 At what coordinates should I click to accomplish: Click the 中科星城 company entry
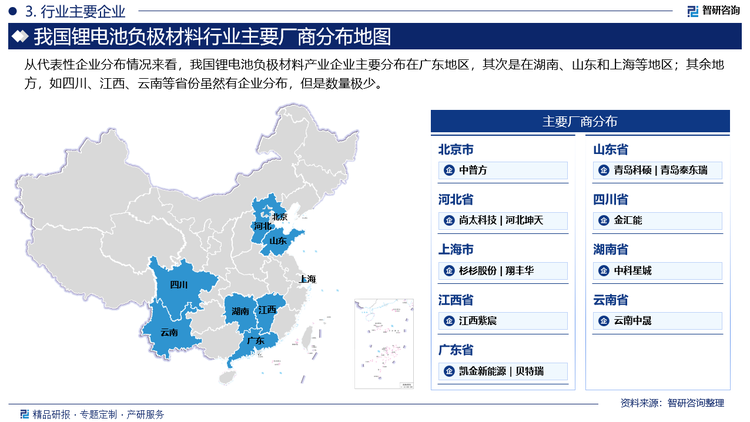(658, 271)
